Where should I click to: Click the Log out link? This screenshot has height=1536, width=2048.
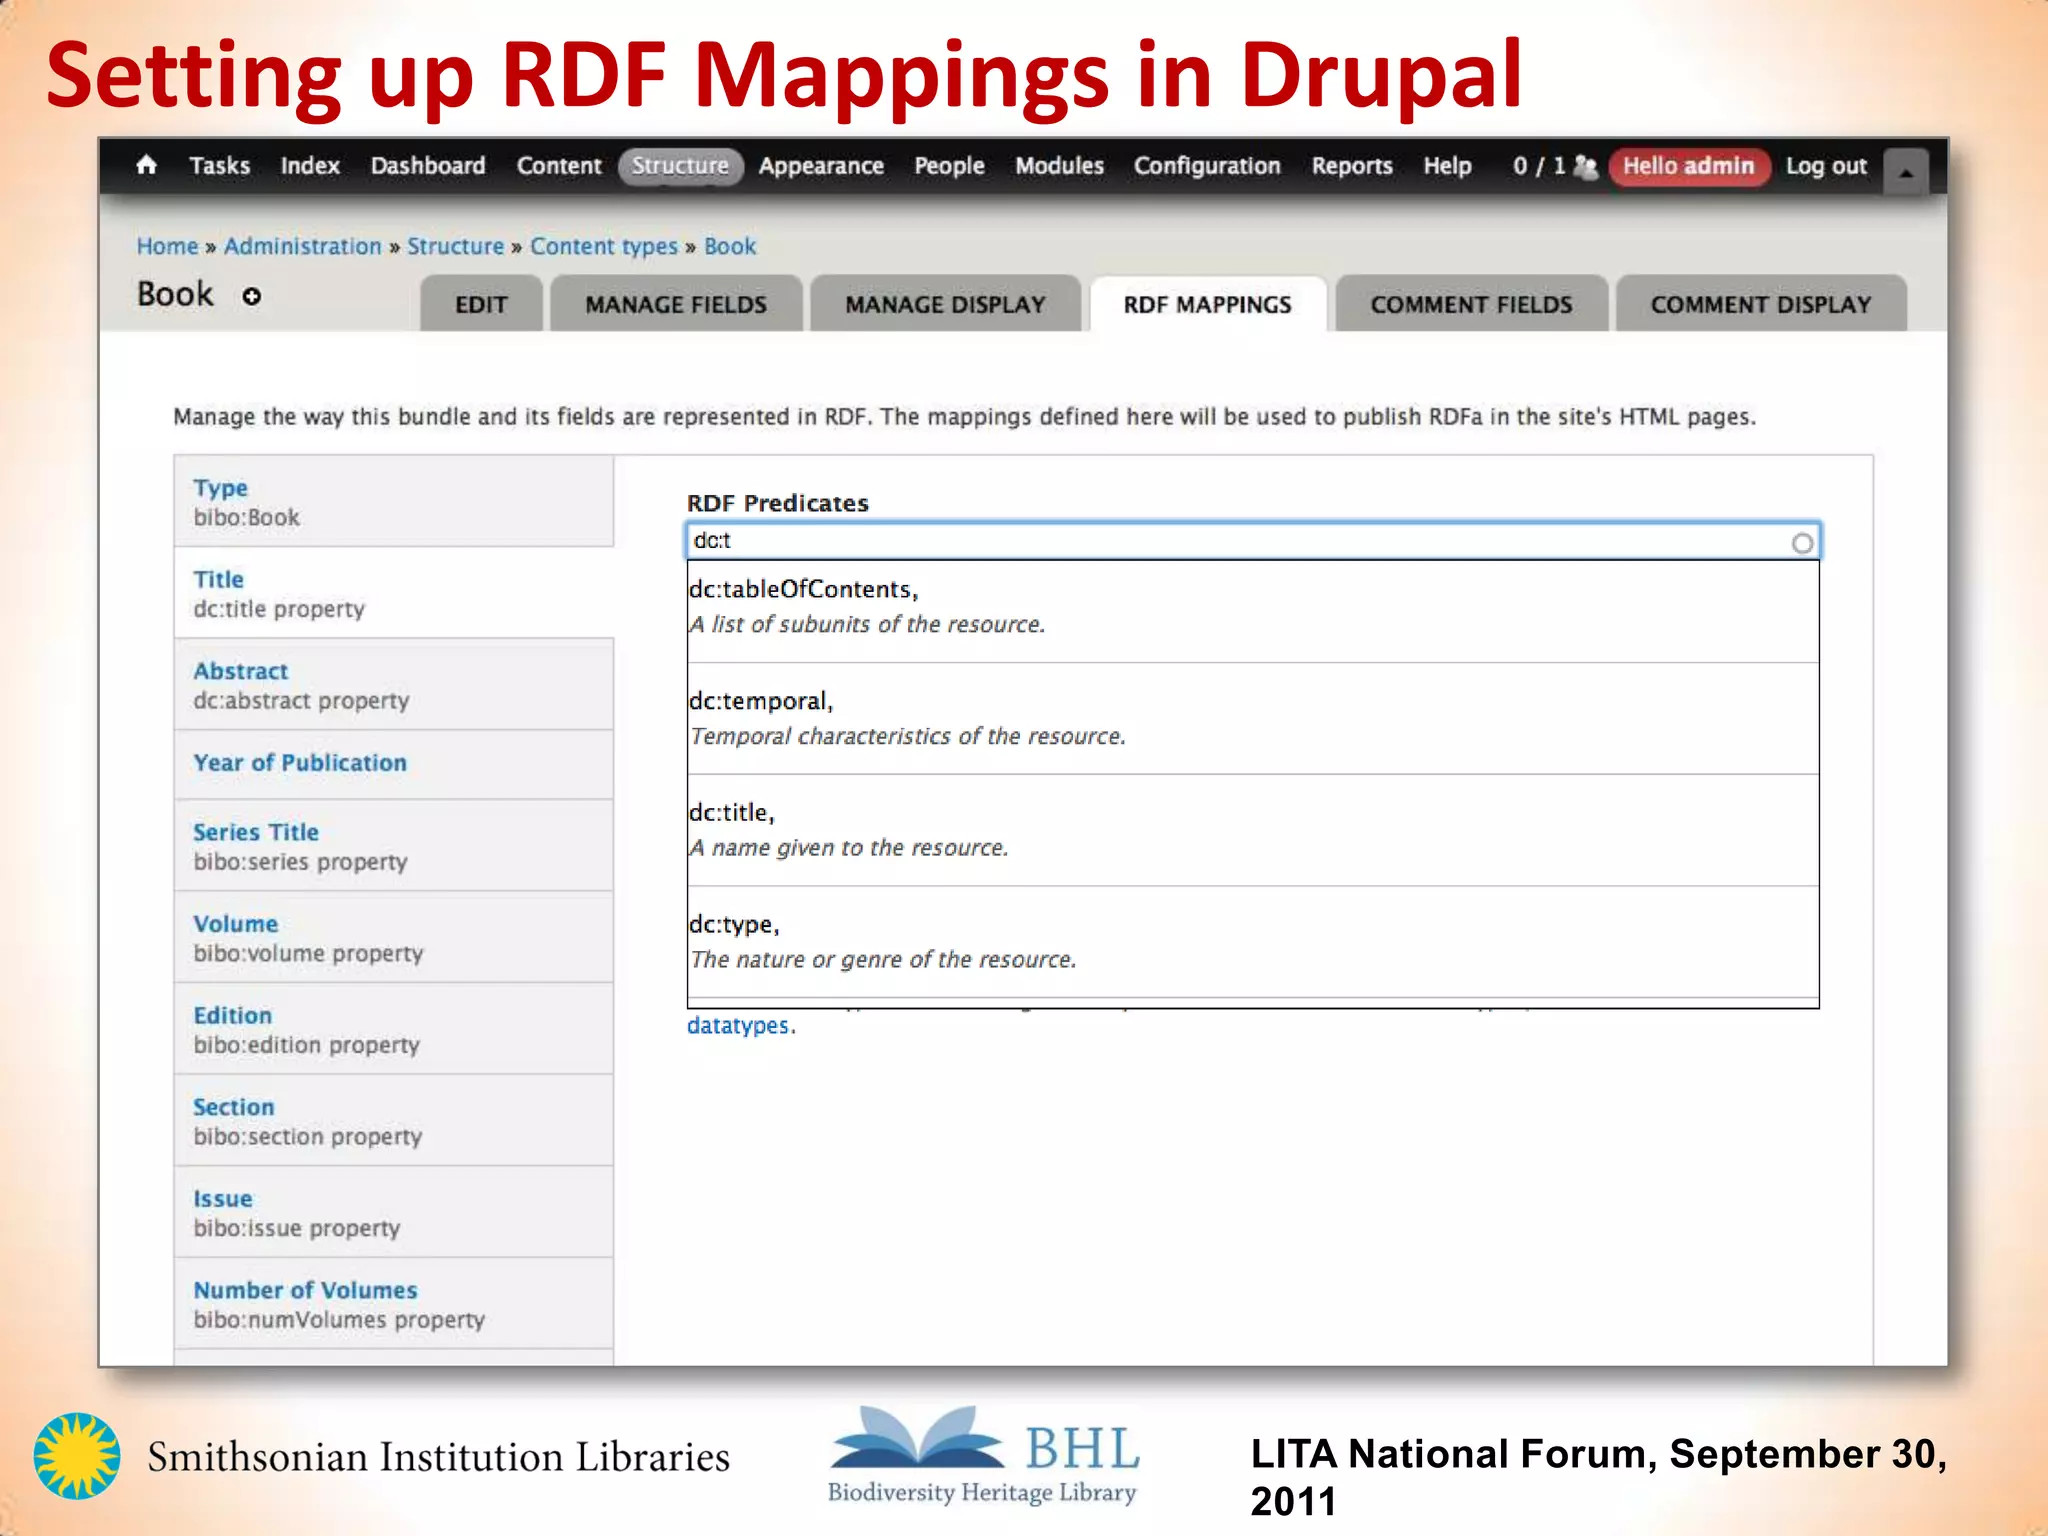tap(1826, 166)
